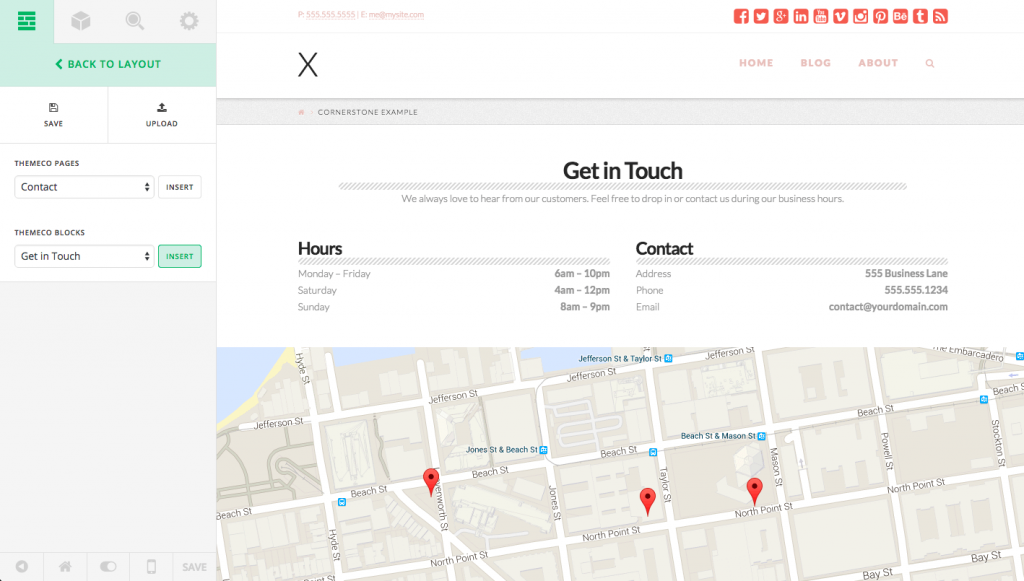Viewport: 1024px width, 581px height.
Task: Open the Blog menu item
Action: (816, 63)
